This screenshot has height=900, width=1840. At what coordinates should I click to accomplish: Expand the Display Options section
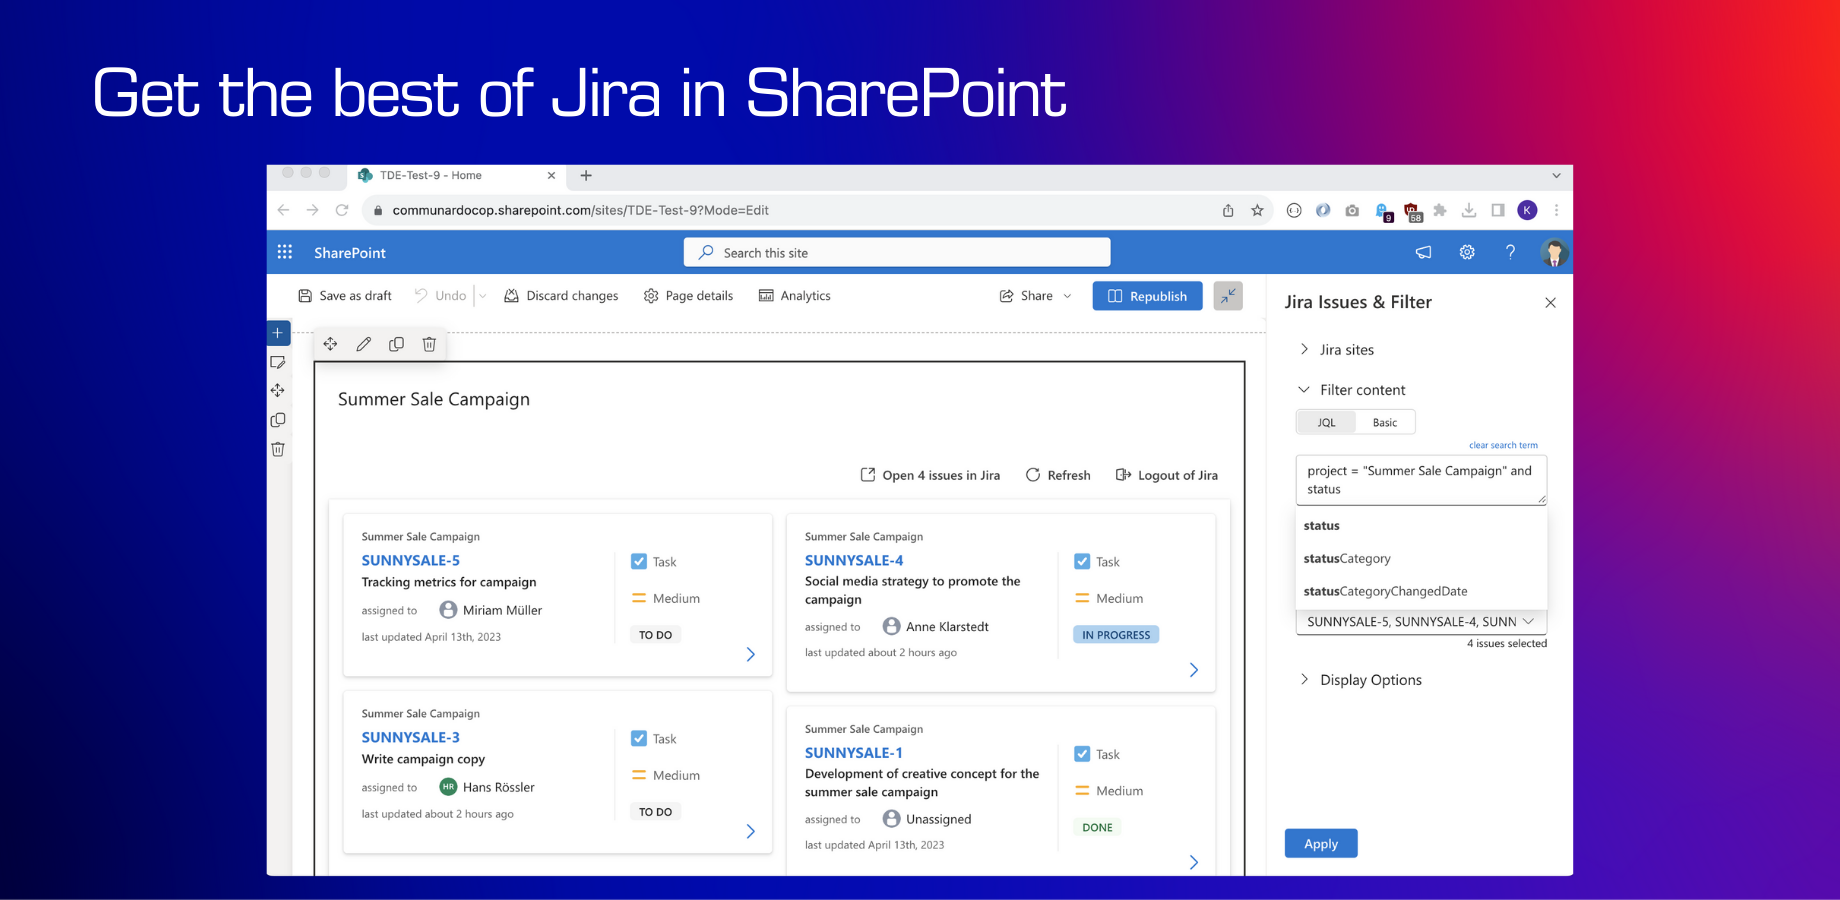1360,680
